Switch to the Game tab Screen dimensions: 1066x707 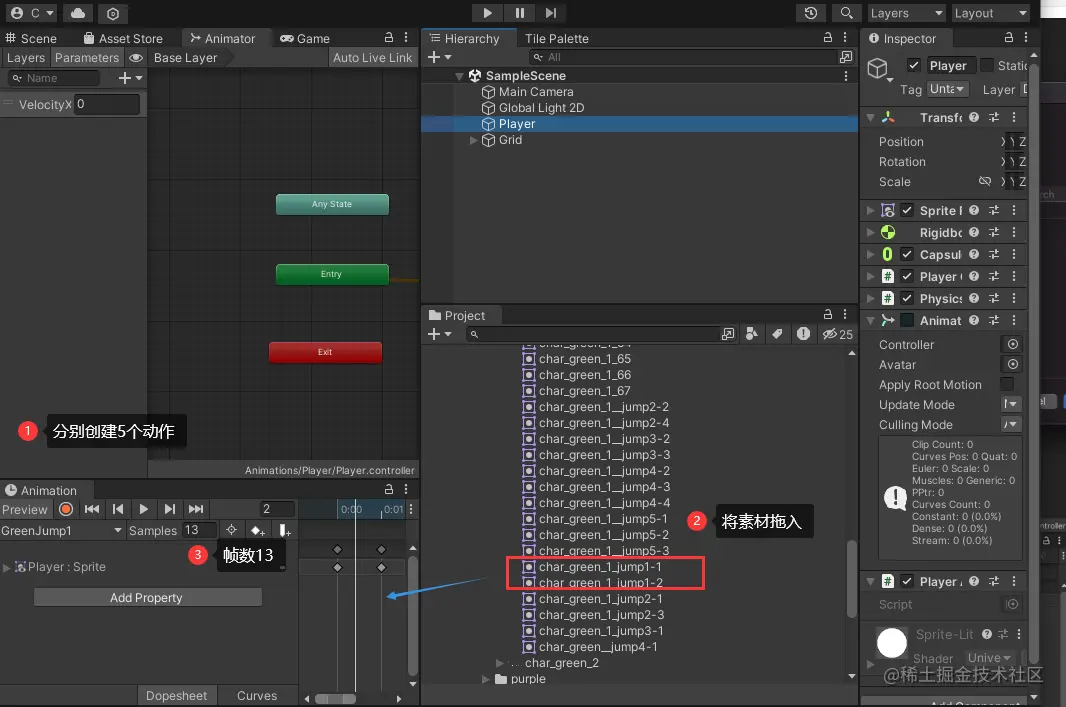305,39
